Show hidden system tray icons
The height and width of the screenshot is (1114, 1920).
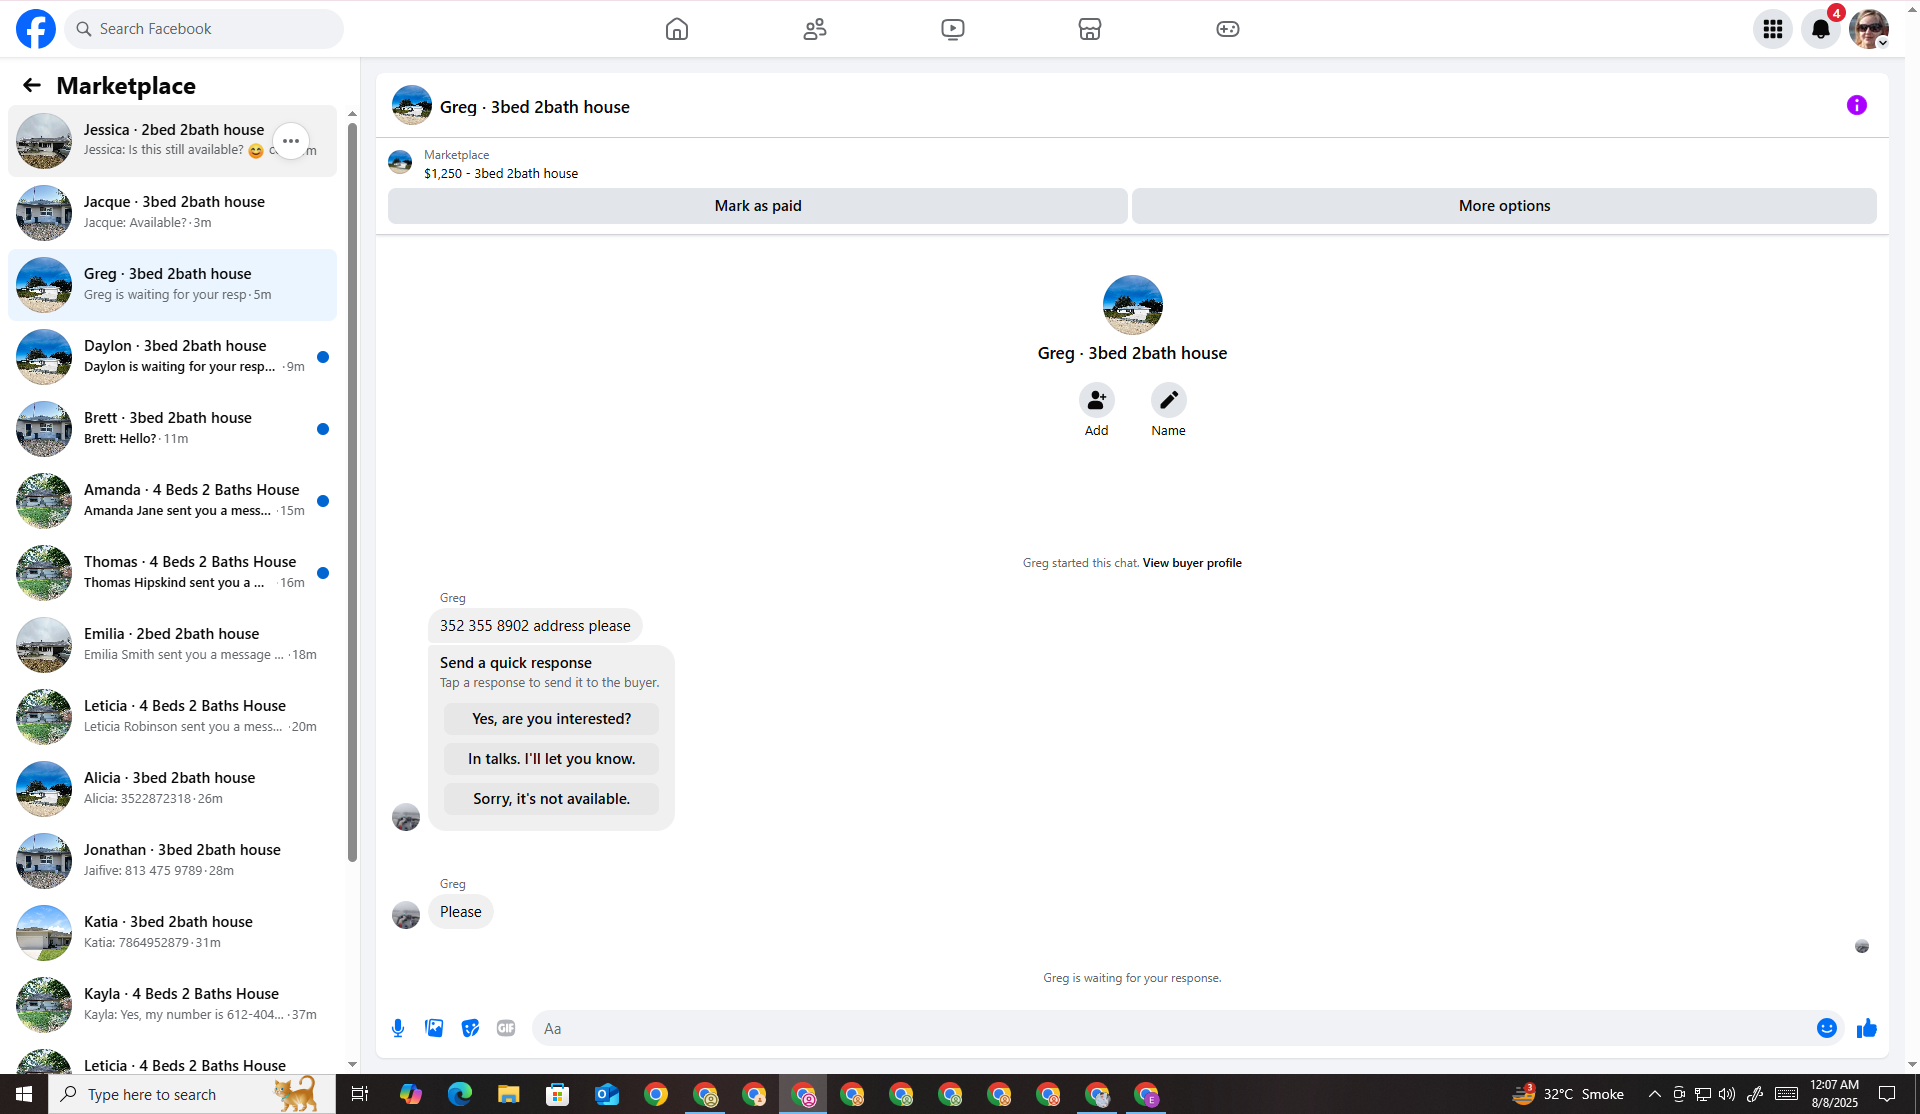[x=1654, y=1094]
